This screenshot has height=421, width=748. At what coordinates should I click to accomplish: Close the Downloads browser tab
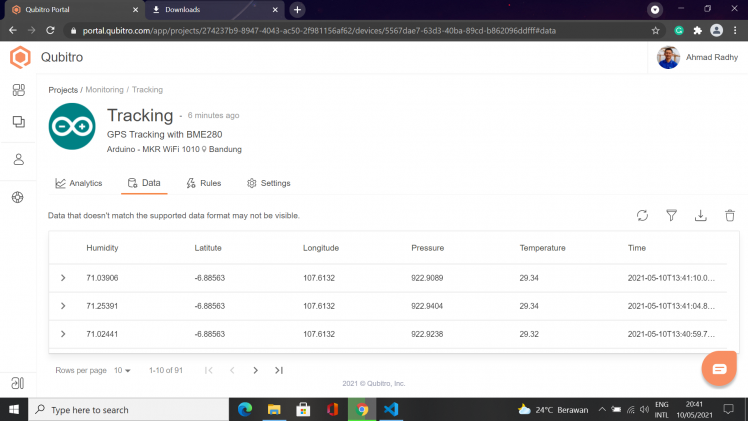click(x=275, y=10)
